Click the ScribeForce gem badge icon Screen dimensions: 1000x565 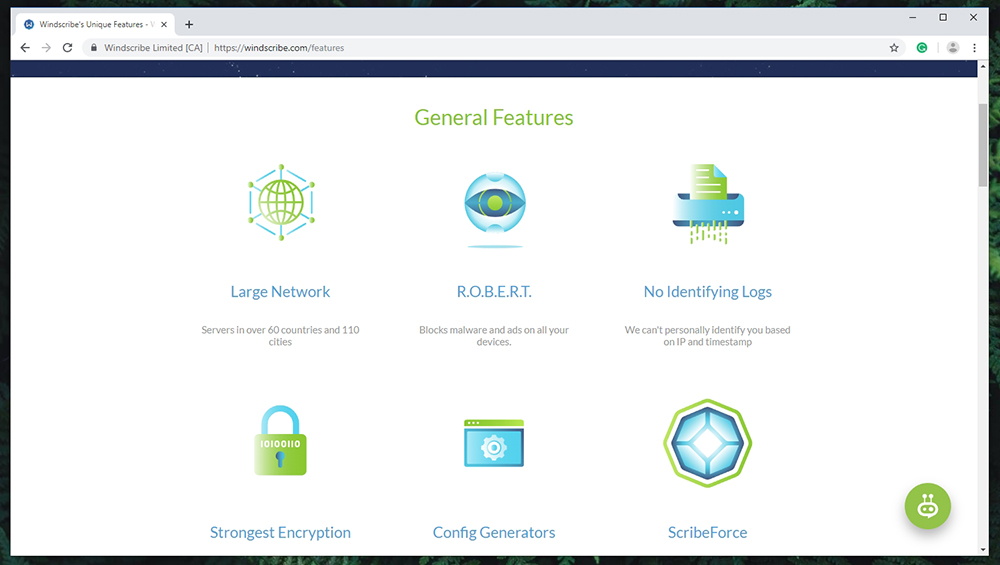pyautogui.click(x=707, y=443)
